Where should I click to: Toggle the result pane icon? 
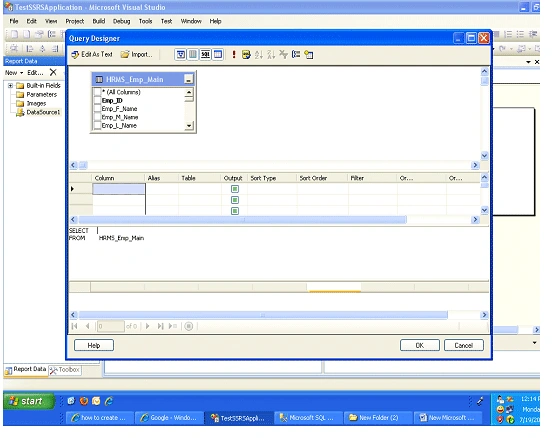click(218, 54)
